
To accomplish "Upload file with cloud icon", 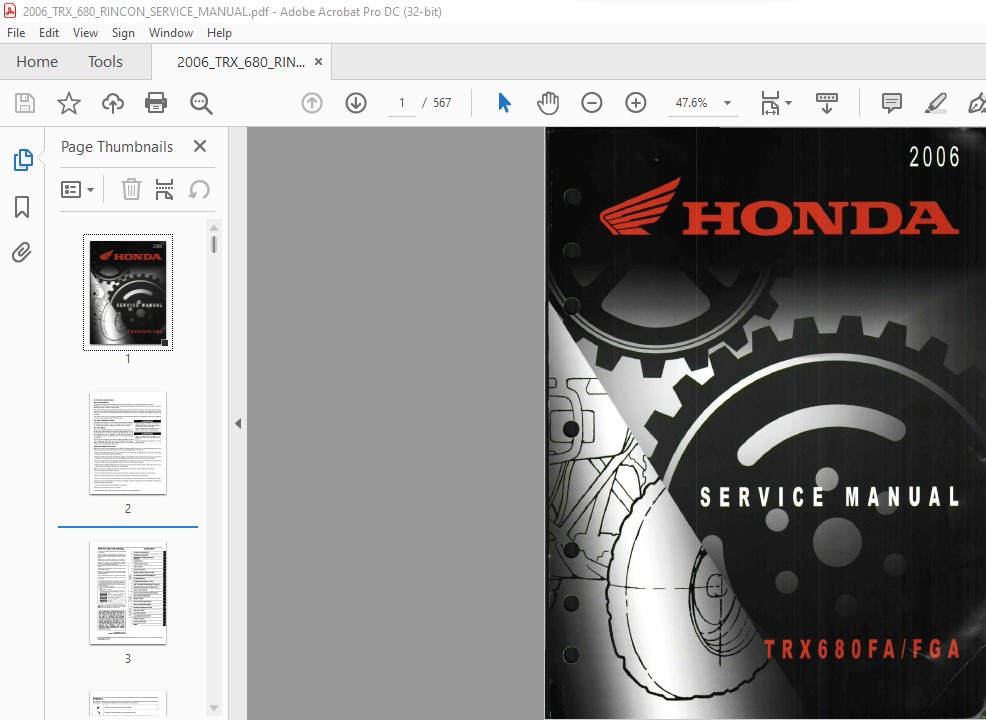I will pyautogui.click(x=113, y=102).
